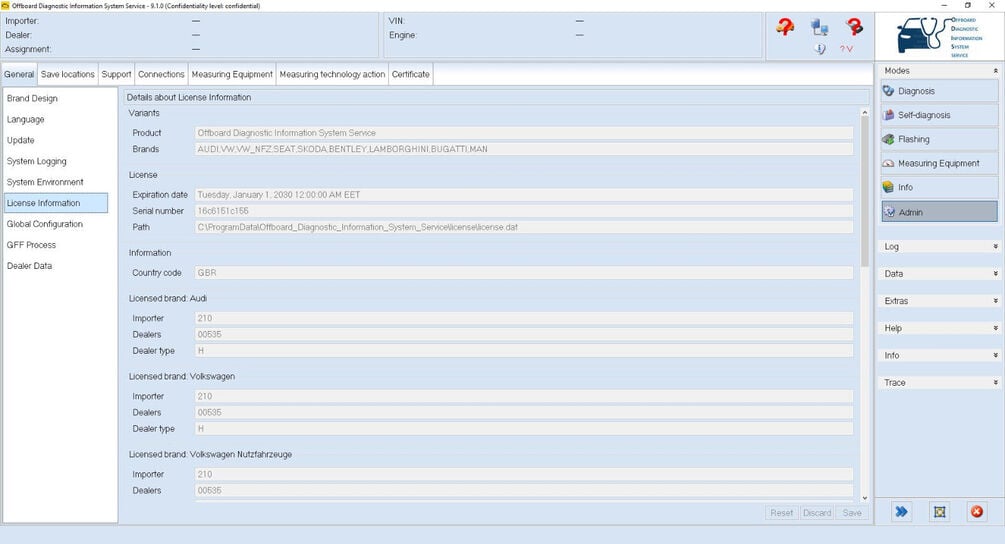Click the yellow ODIS app icon in title bar

pyautogui.click(x=6, y=5)
